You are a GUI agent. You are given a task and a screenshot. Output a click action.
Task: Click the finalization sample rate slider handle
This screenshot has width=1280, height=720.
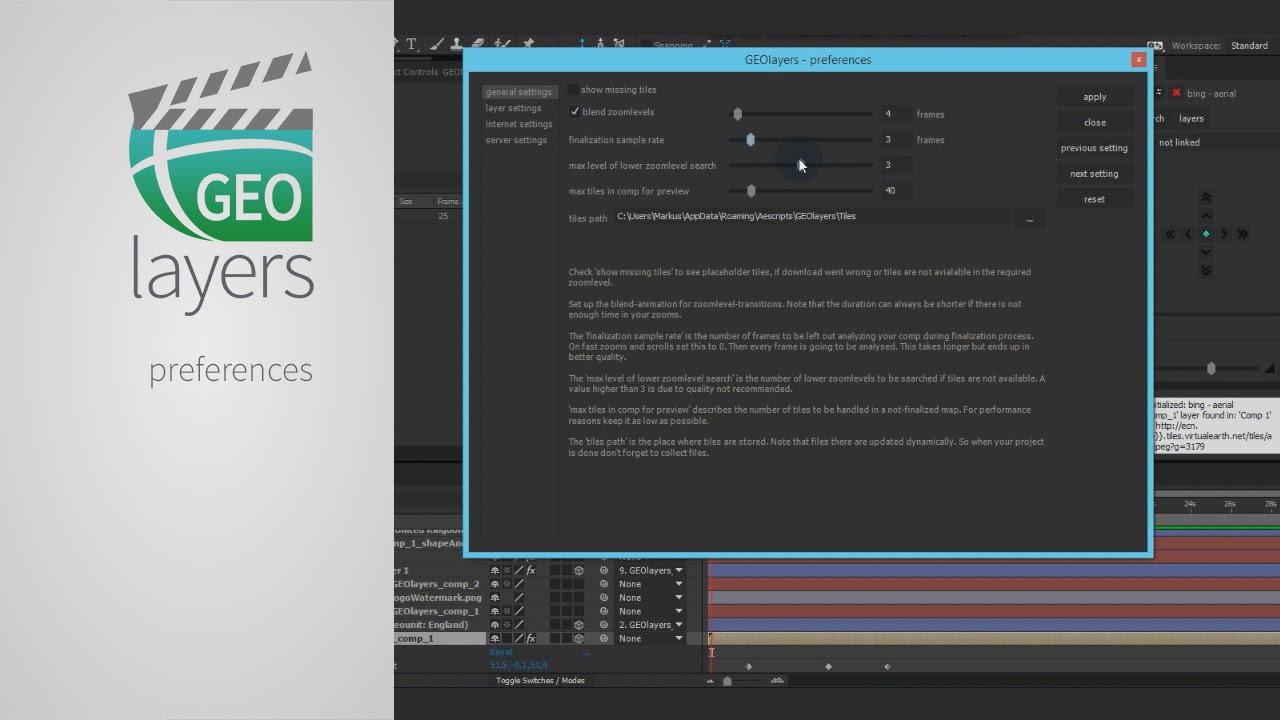click(750, 140)
